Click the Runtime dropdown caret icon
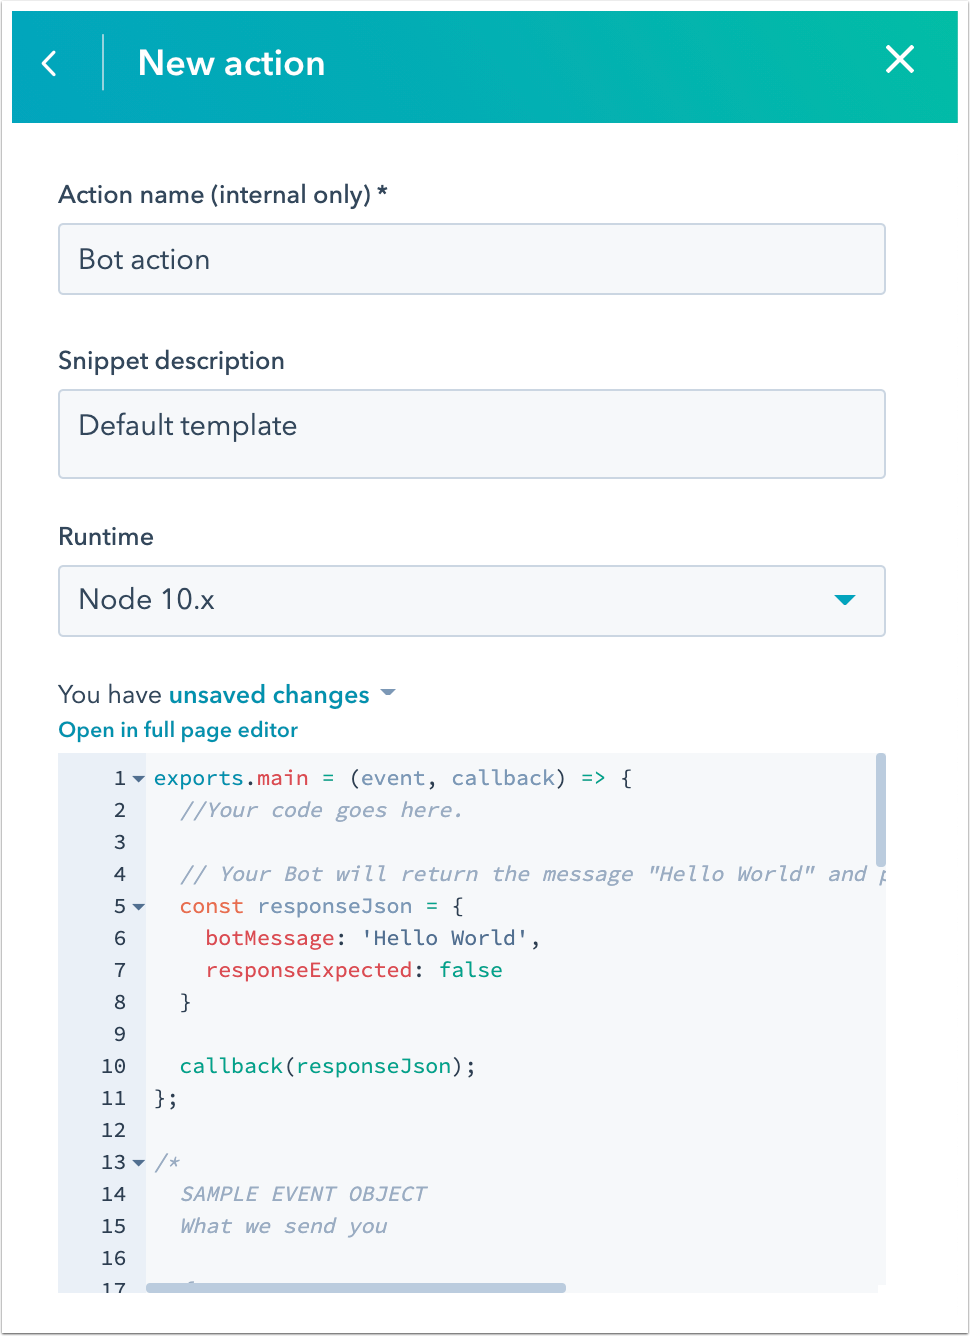The height and width of the screenshot is (1336, 970). tap(844, 600)
